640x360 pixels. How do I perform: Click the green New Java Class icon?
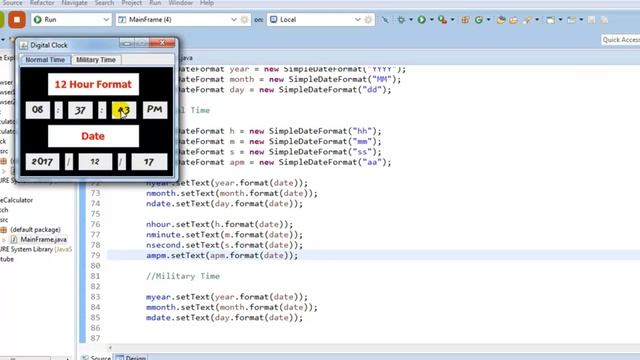click(x=479, y=20)
